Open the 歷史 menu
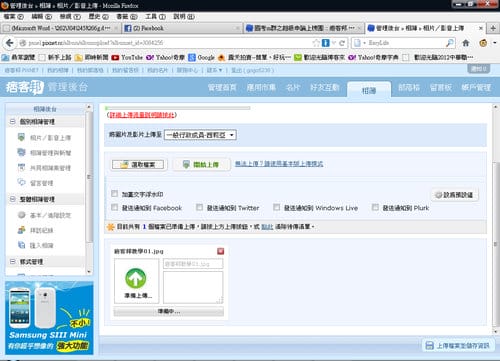Screen dimensions: 500x361 point(98,16)
